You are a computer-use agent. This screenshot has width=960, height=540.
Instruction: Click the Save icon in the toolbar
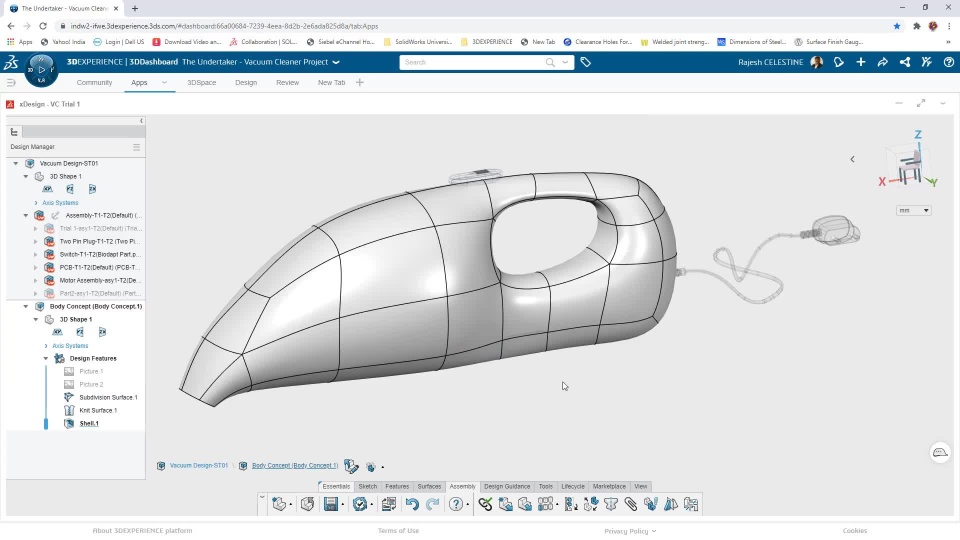click(330, 505)
